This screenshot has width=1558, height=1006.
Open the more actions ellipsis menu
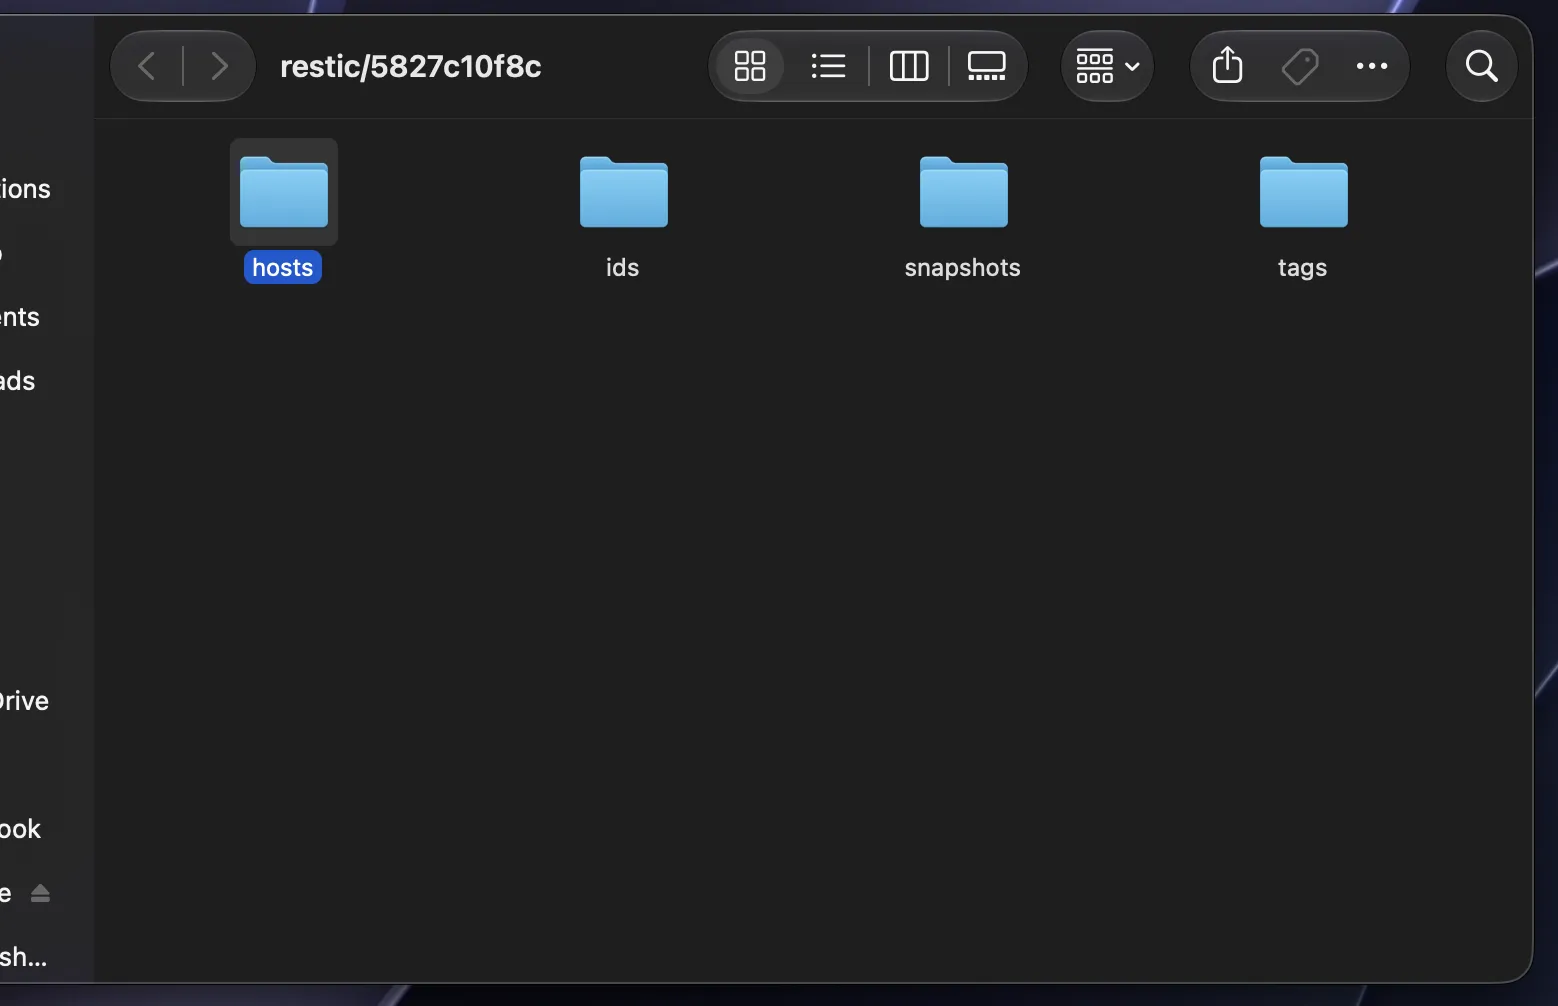1372,66
